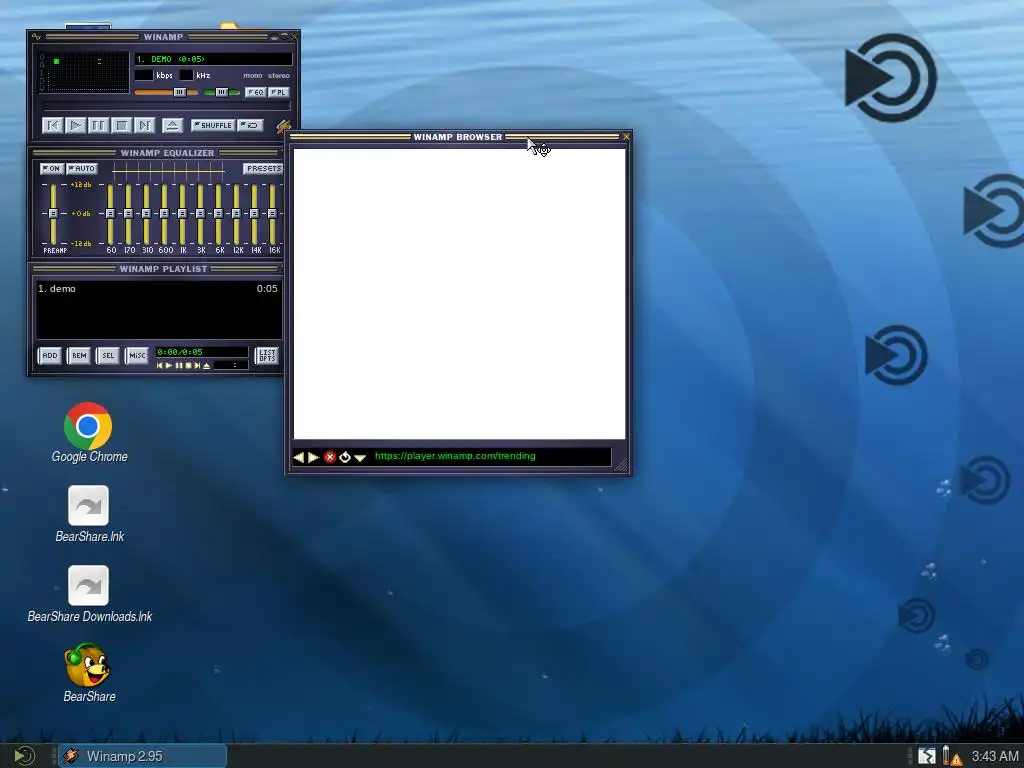Viewport: 1024px width, 768px height.
Task: Close the Winamp Browser window
Action: coord(626,136)
